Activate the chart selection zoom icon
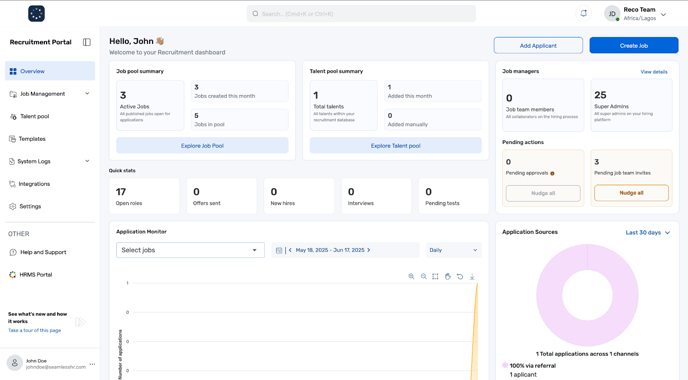Screen dimensions: 688x380 tap(435, 276)
